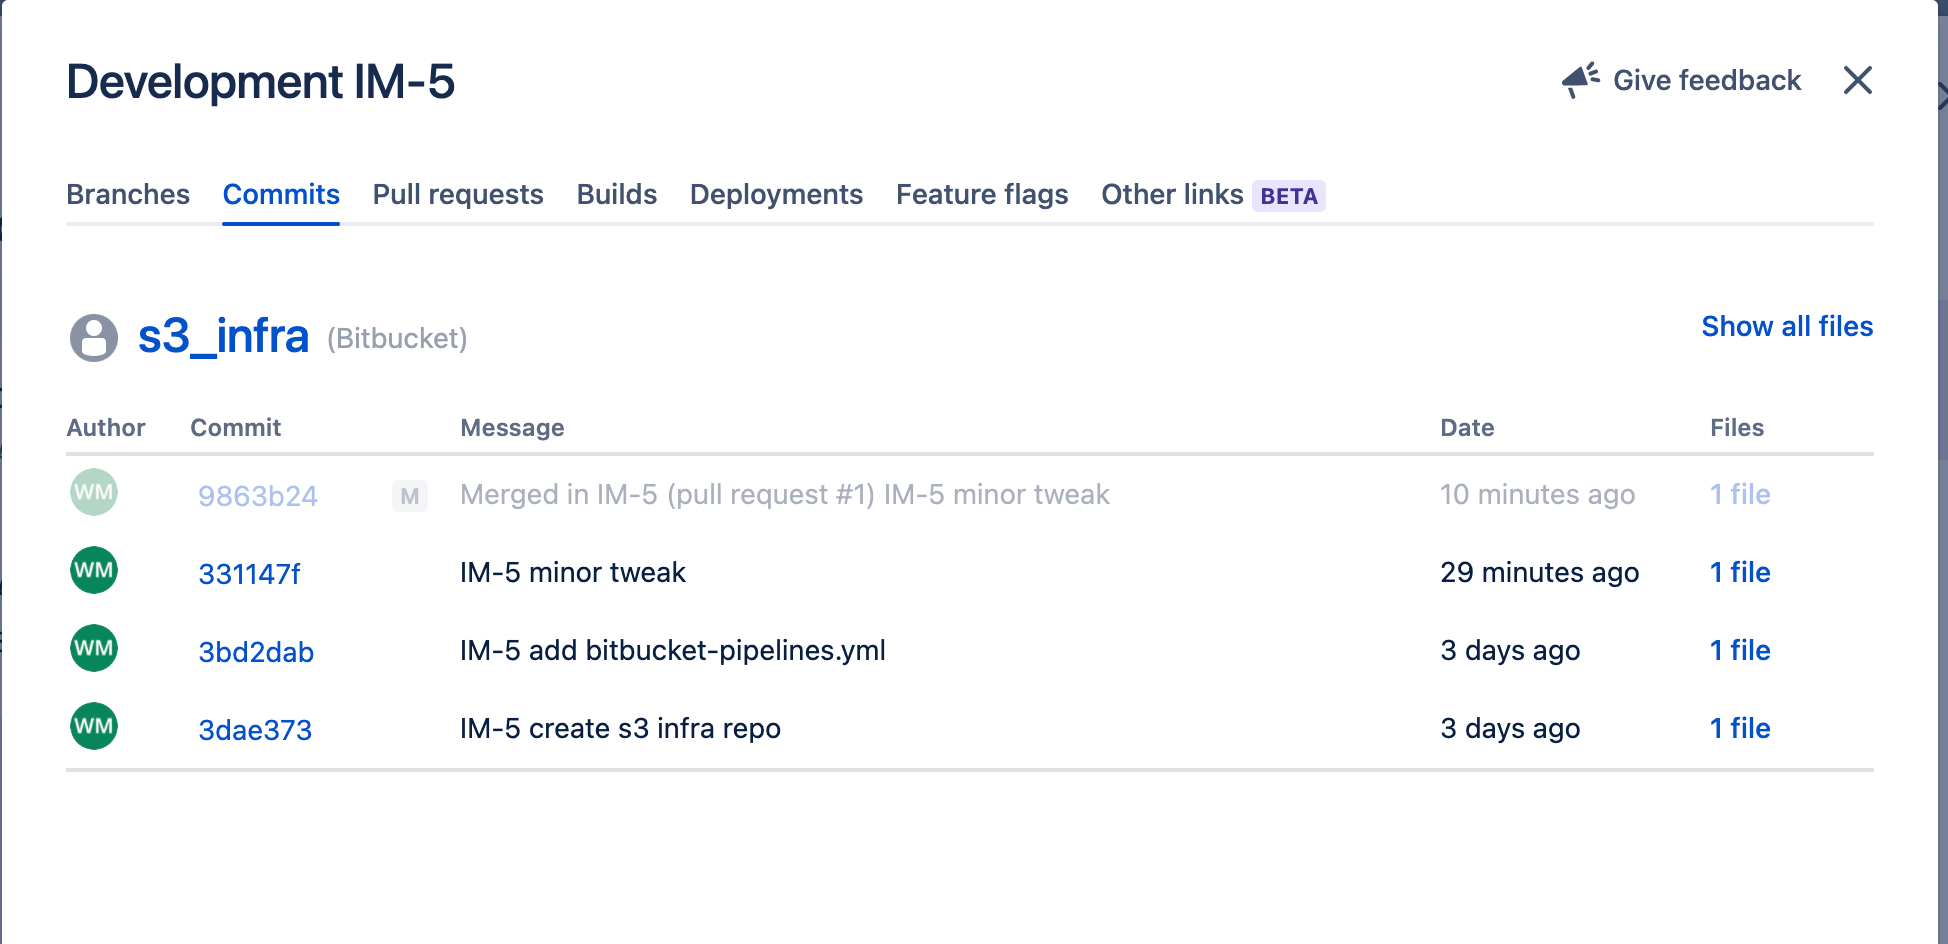Click the M merge badge on commit 9863b24
This screenshot has height=944, width=1948.
(x=408, y=496)
